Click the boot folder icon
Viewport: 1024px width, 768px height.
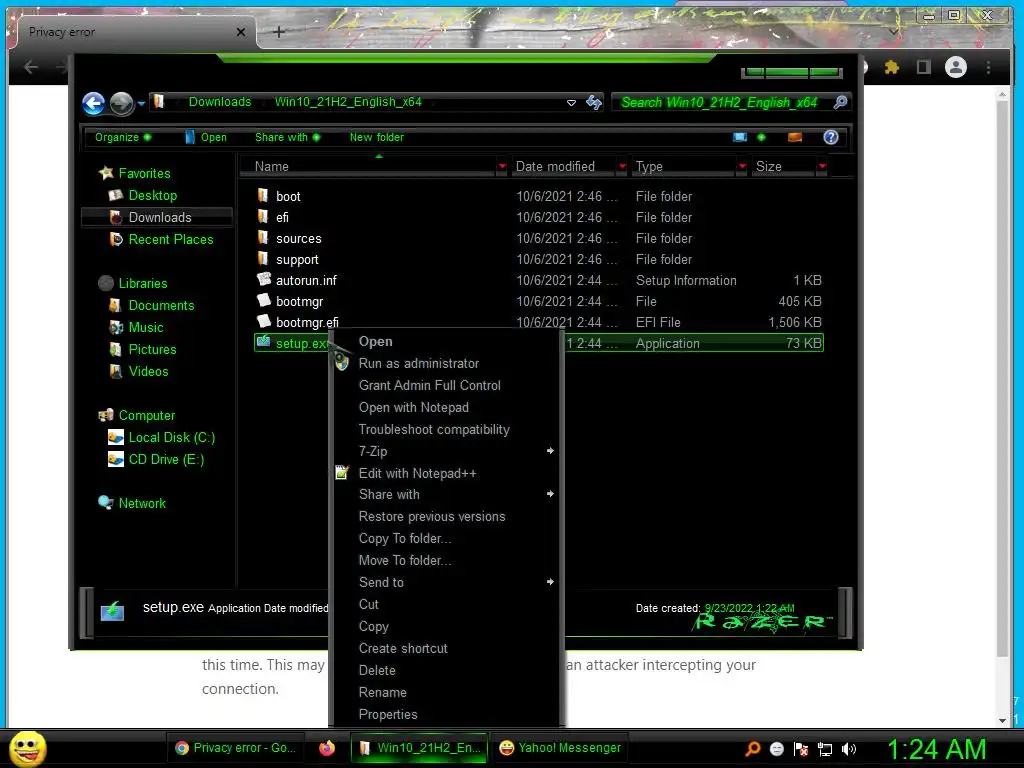point(263,195)
